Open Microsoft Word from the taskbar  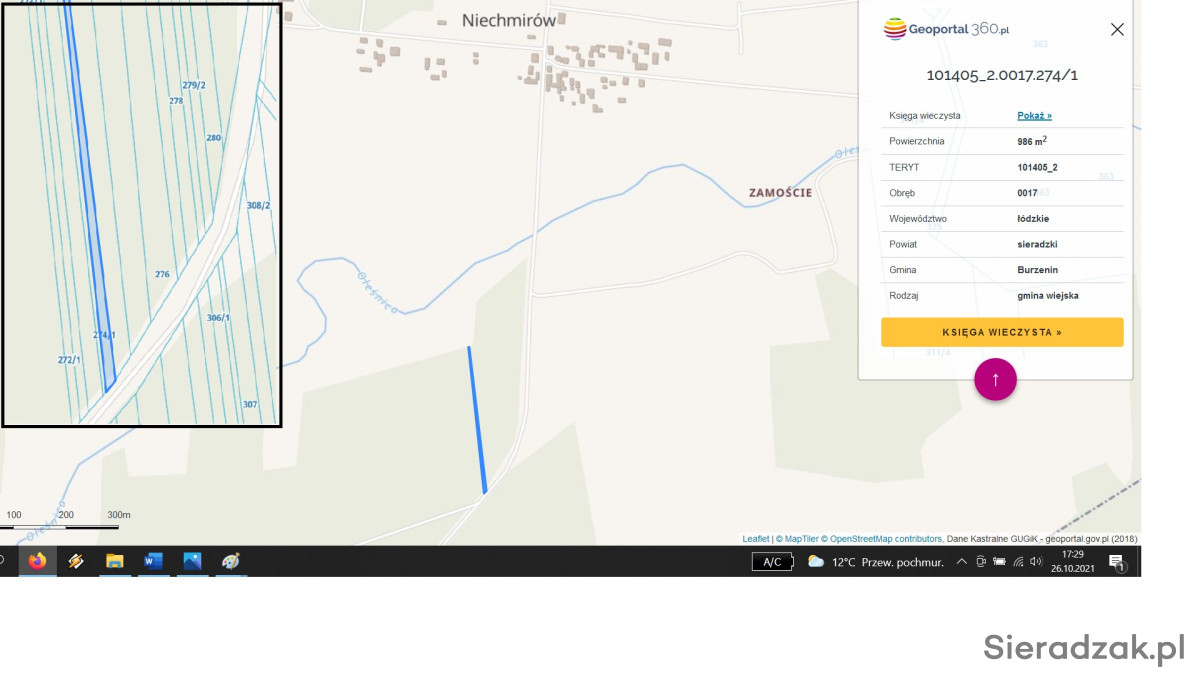pyautogui.click(x=153, y=561)
